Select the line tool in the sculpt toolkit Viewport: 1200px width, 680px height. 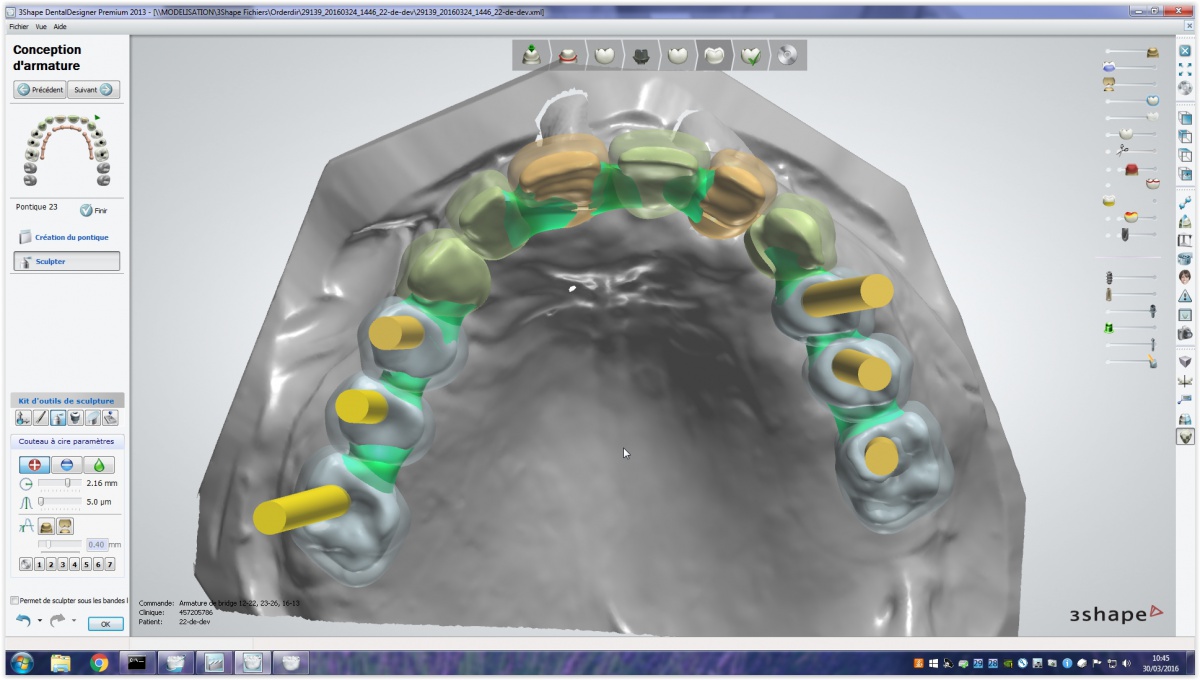(41, 418)
